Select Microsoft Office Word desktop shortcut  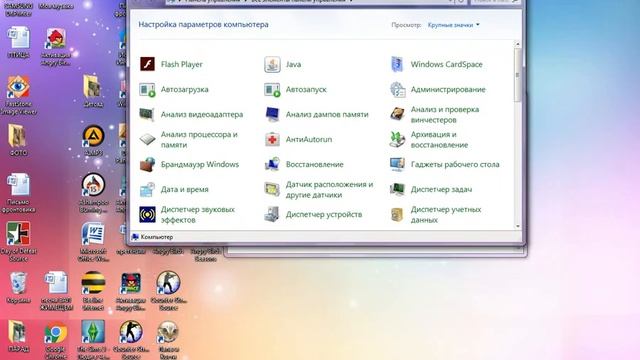click(93, 242)
